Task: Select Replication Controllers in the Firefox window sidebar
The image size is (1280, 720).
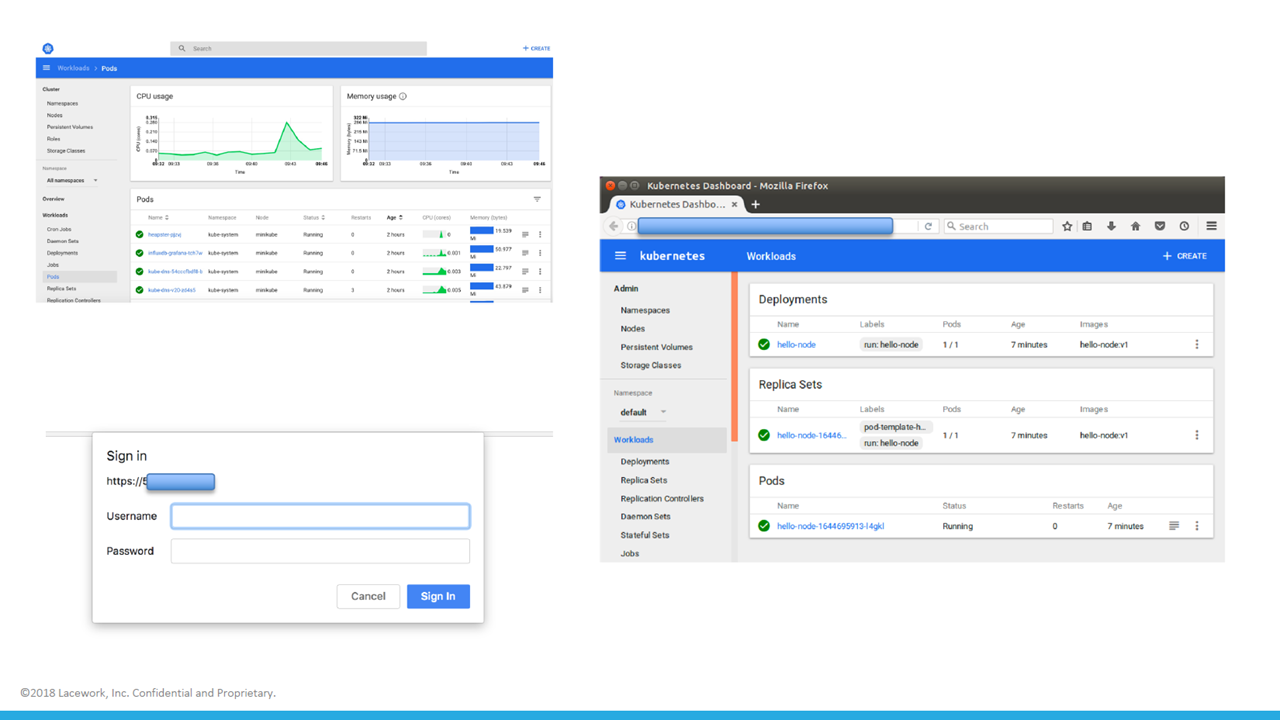Action: pos(662,498)
